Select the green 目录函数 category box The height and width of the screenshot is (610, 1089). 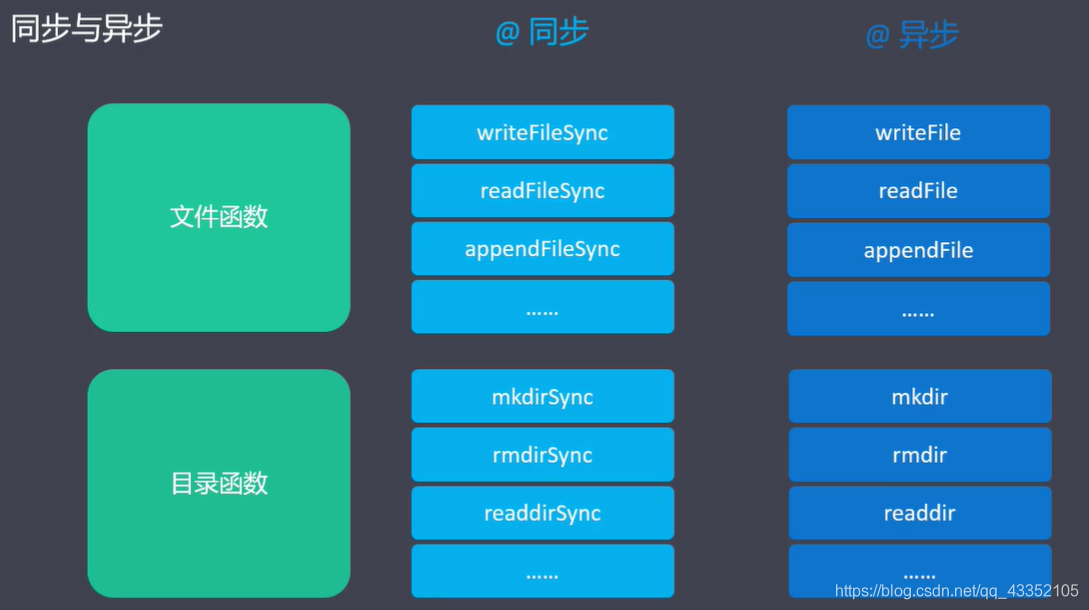219,484
